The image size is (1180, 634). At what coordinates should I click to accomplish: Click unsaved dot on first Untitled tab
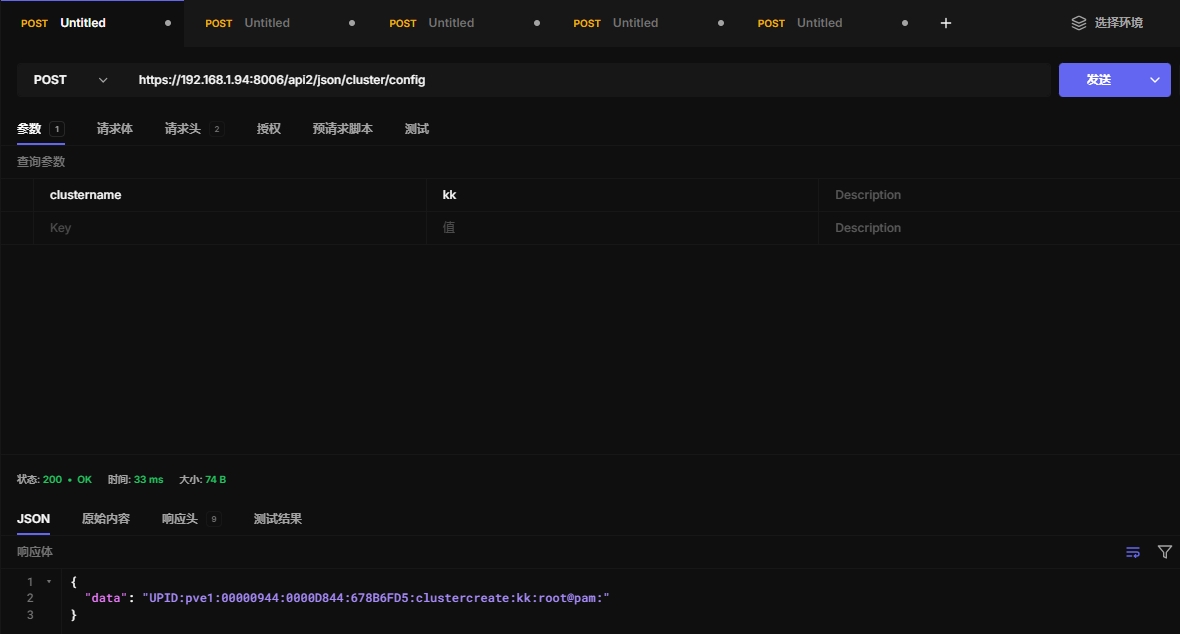pos(167,23)
